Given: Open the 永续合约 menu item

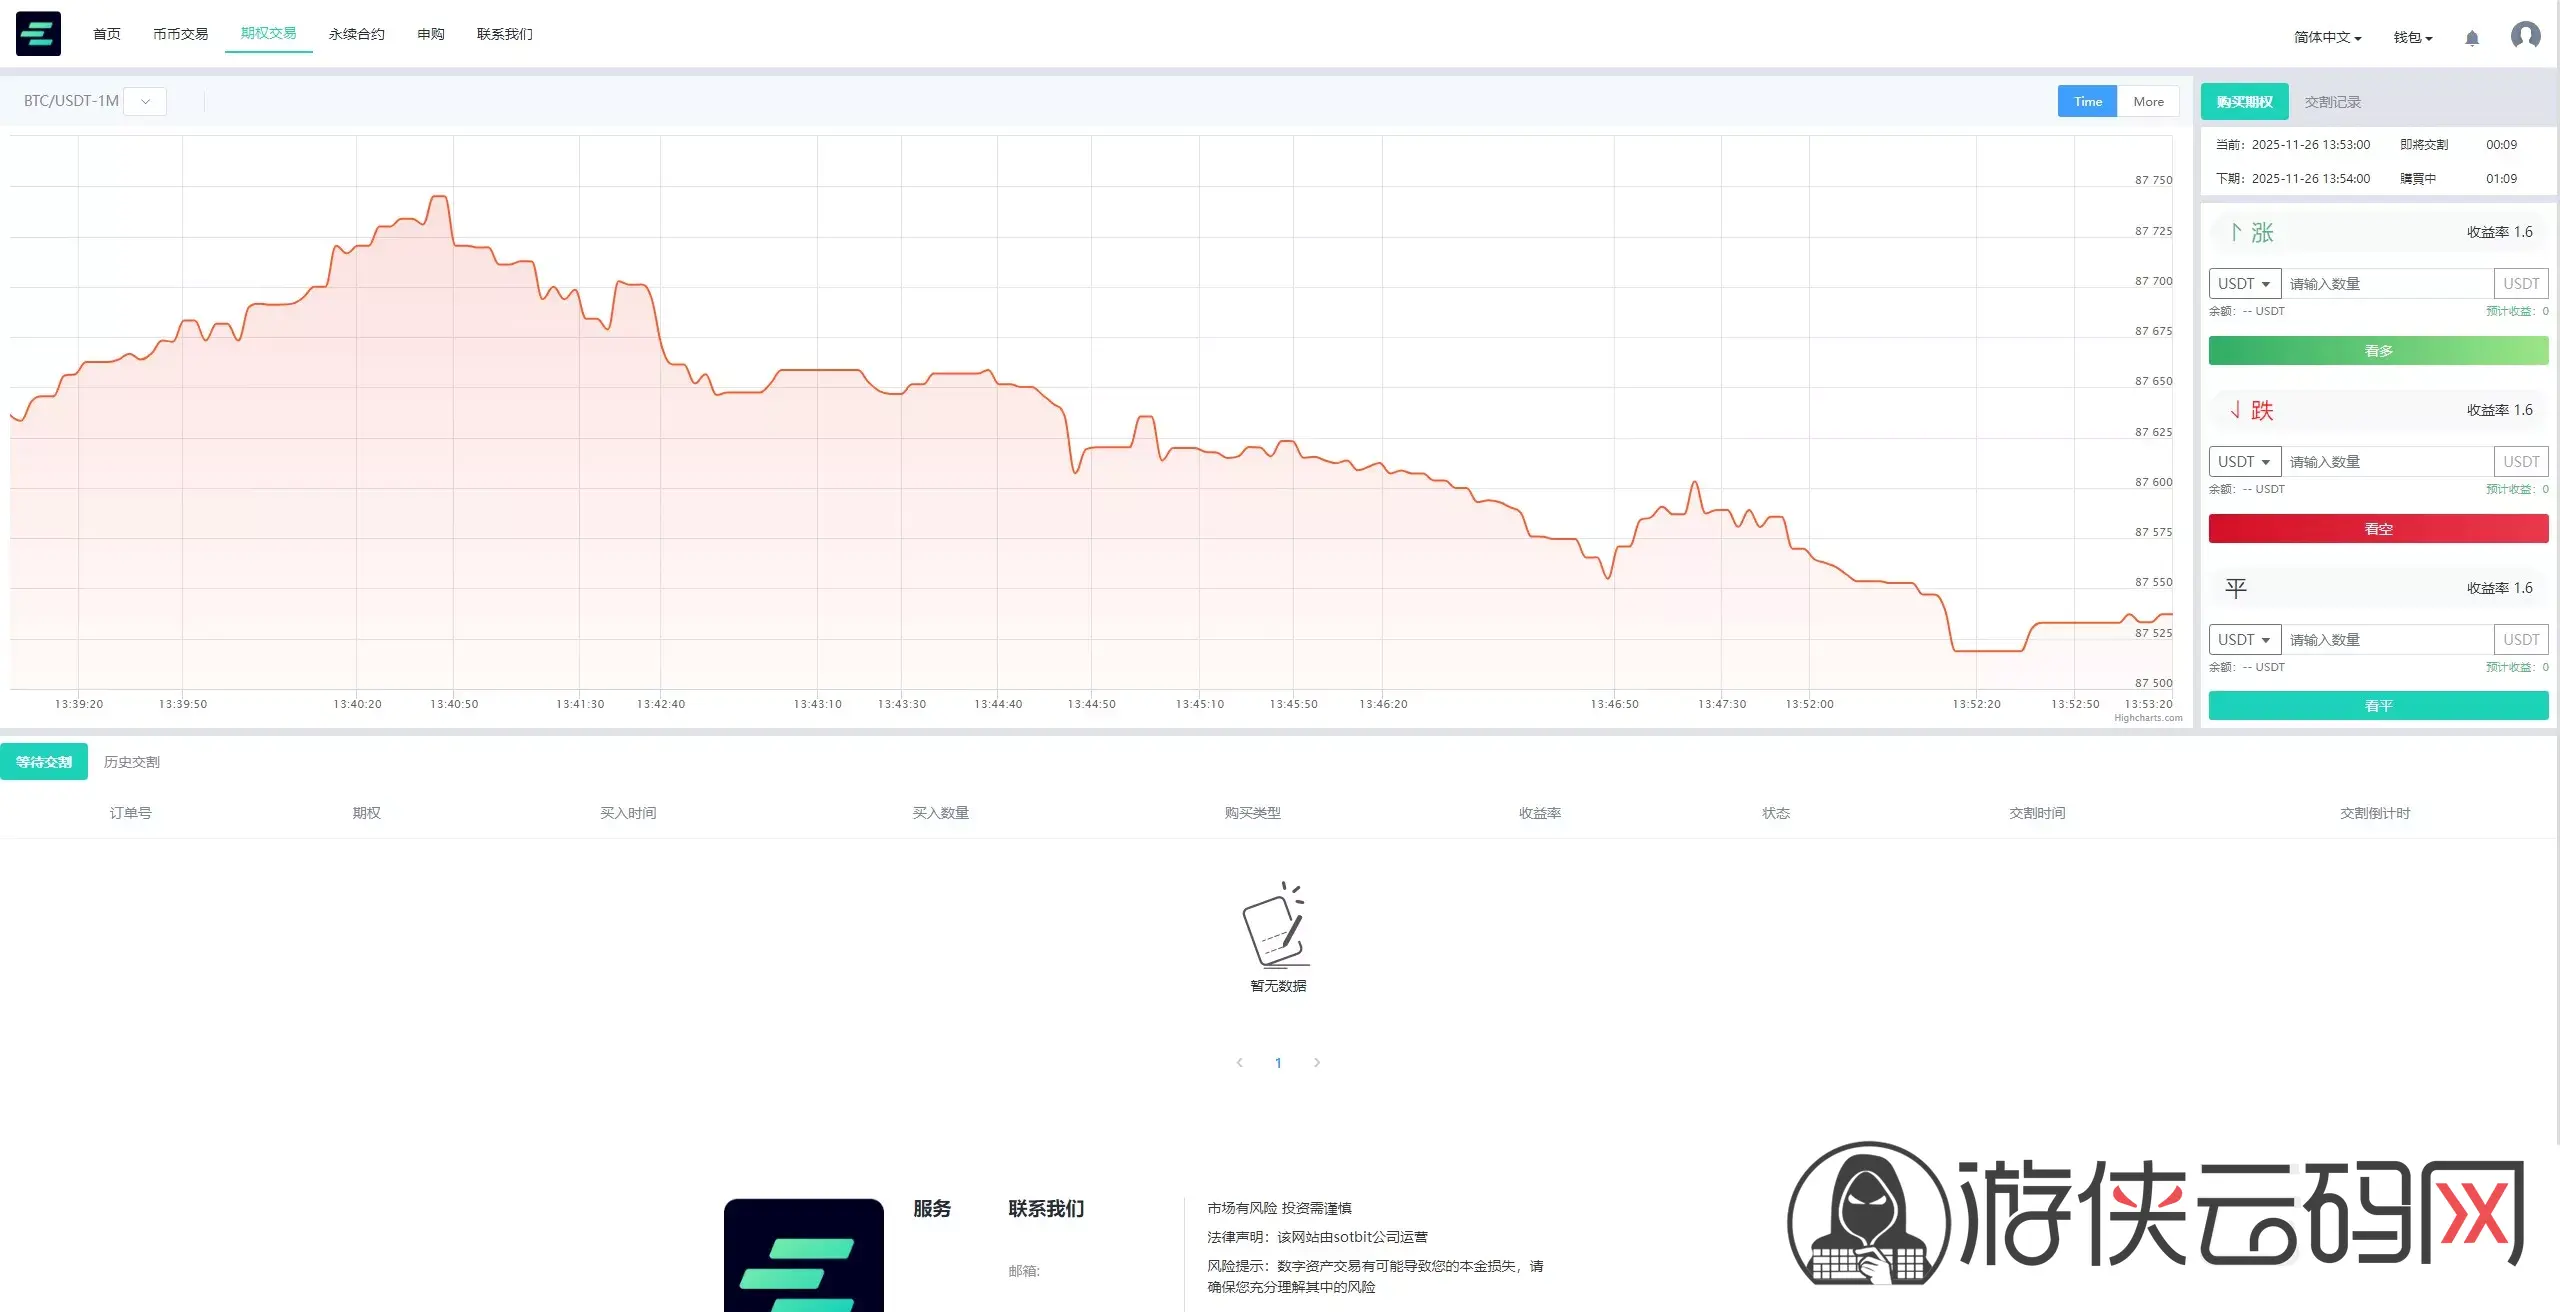Looking at the screenshot, I should coord(357,34).
